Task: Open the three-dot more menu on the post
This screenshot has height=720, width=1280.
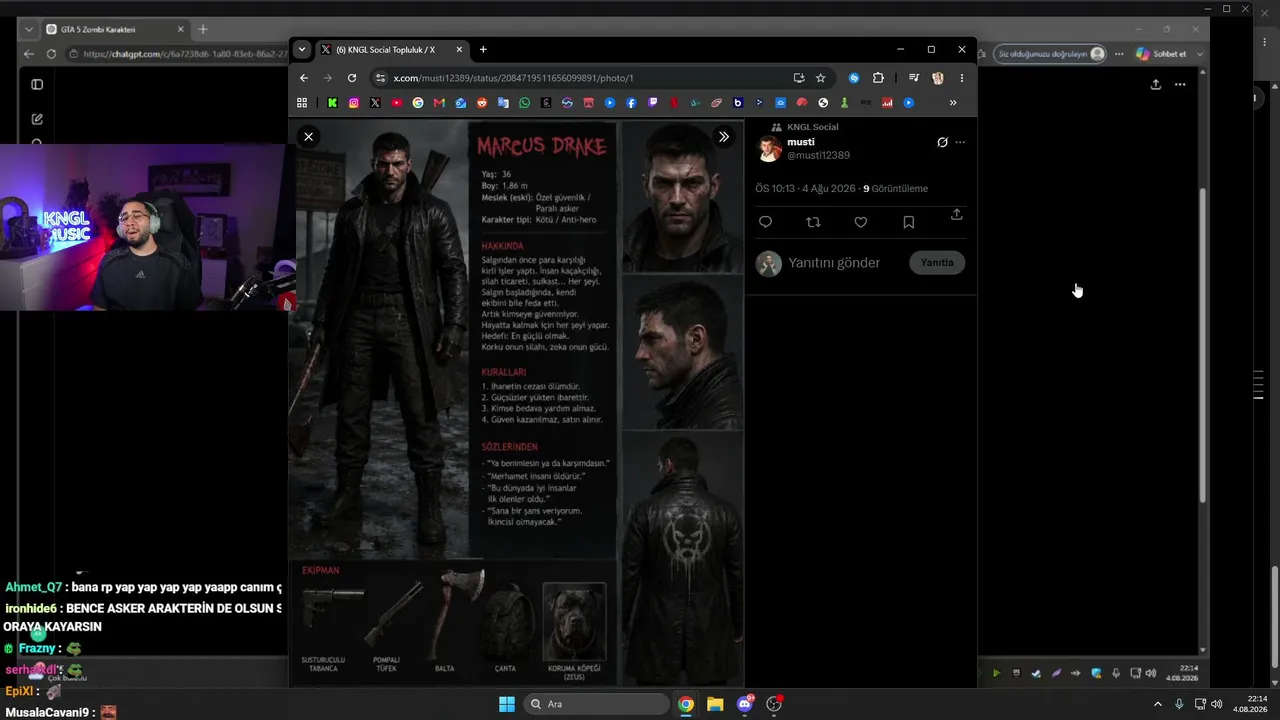Action: point(961,142)
